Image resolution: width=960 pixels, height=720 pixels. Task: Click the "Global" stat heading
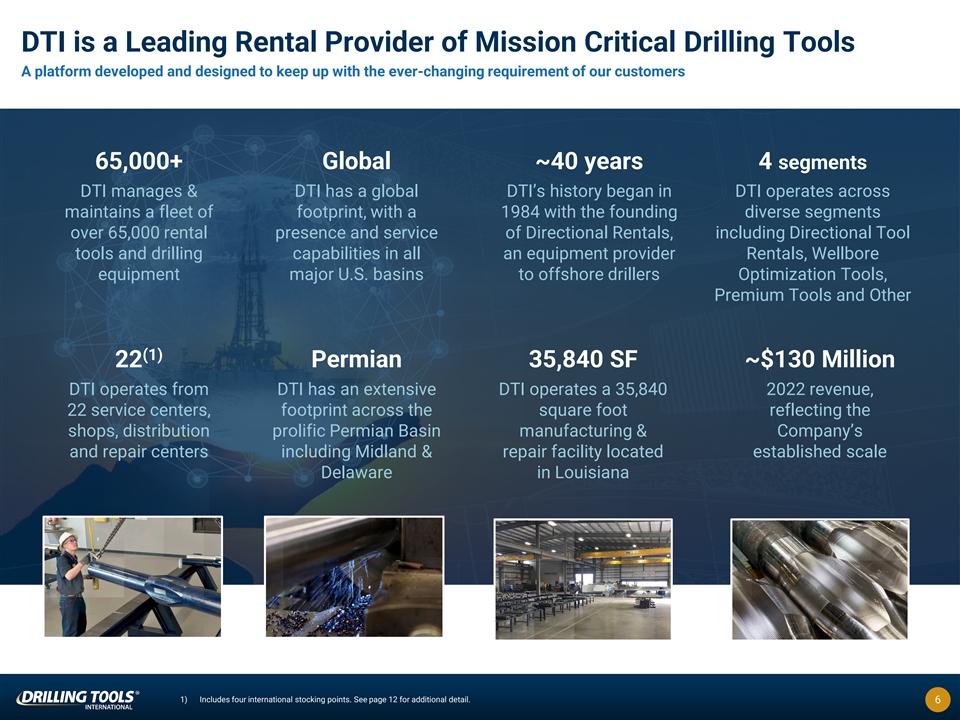coord(356,162)
